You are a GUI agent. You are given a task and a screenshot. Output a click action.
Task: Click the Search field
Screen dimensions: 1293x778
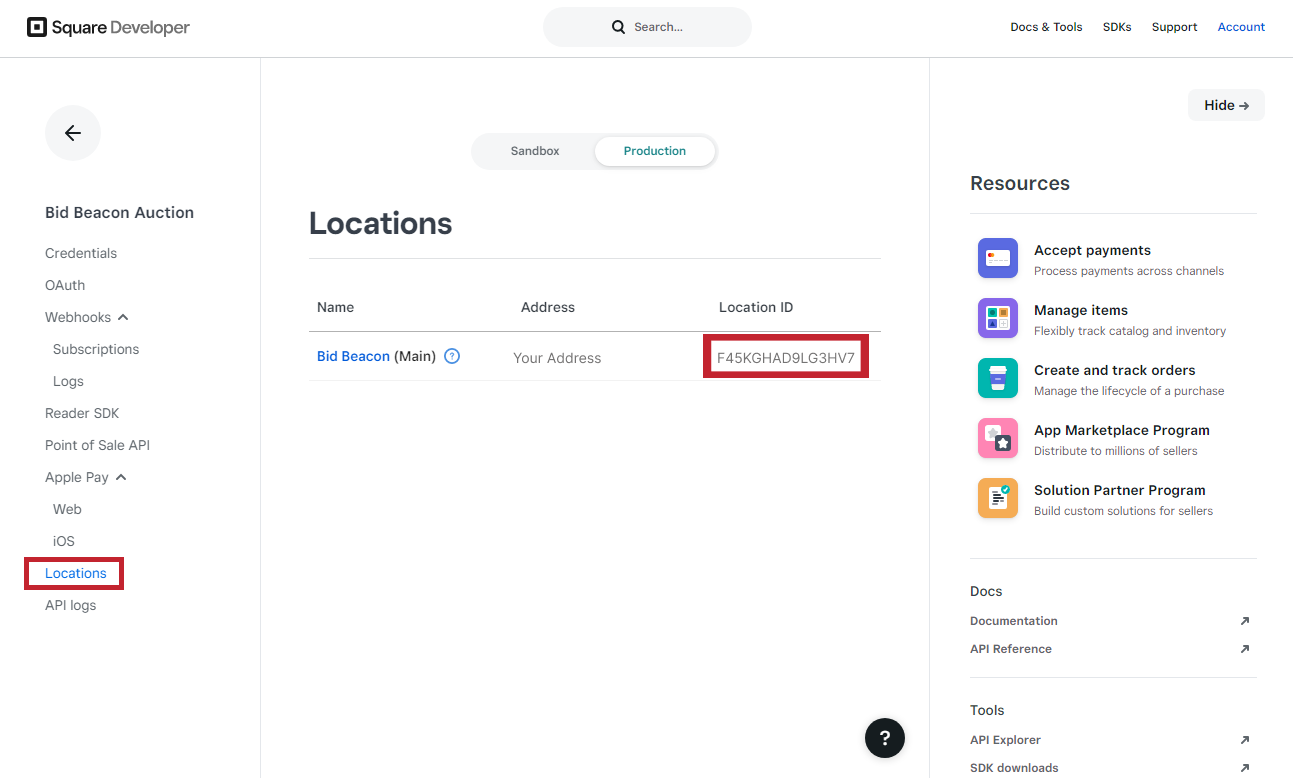point(647,27)
